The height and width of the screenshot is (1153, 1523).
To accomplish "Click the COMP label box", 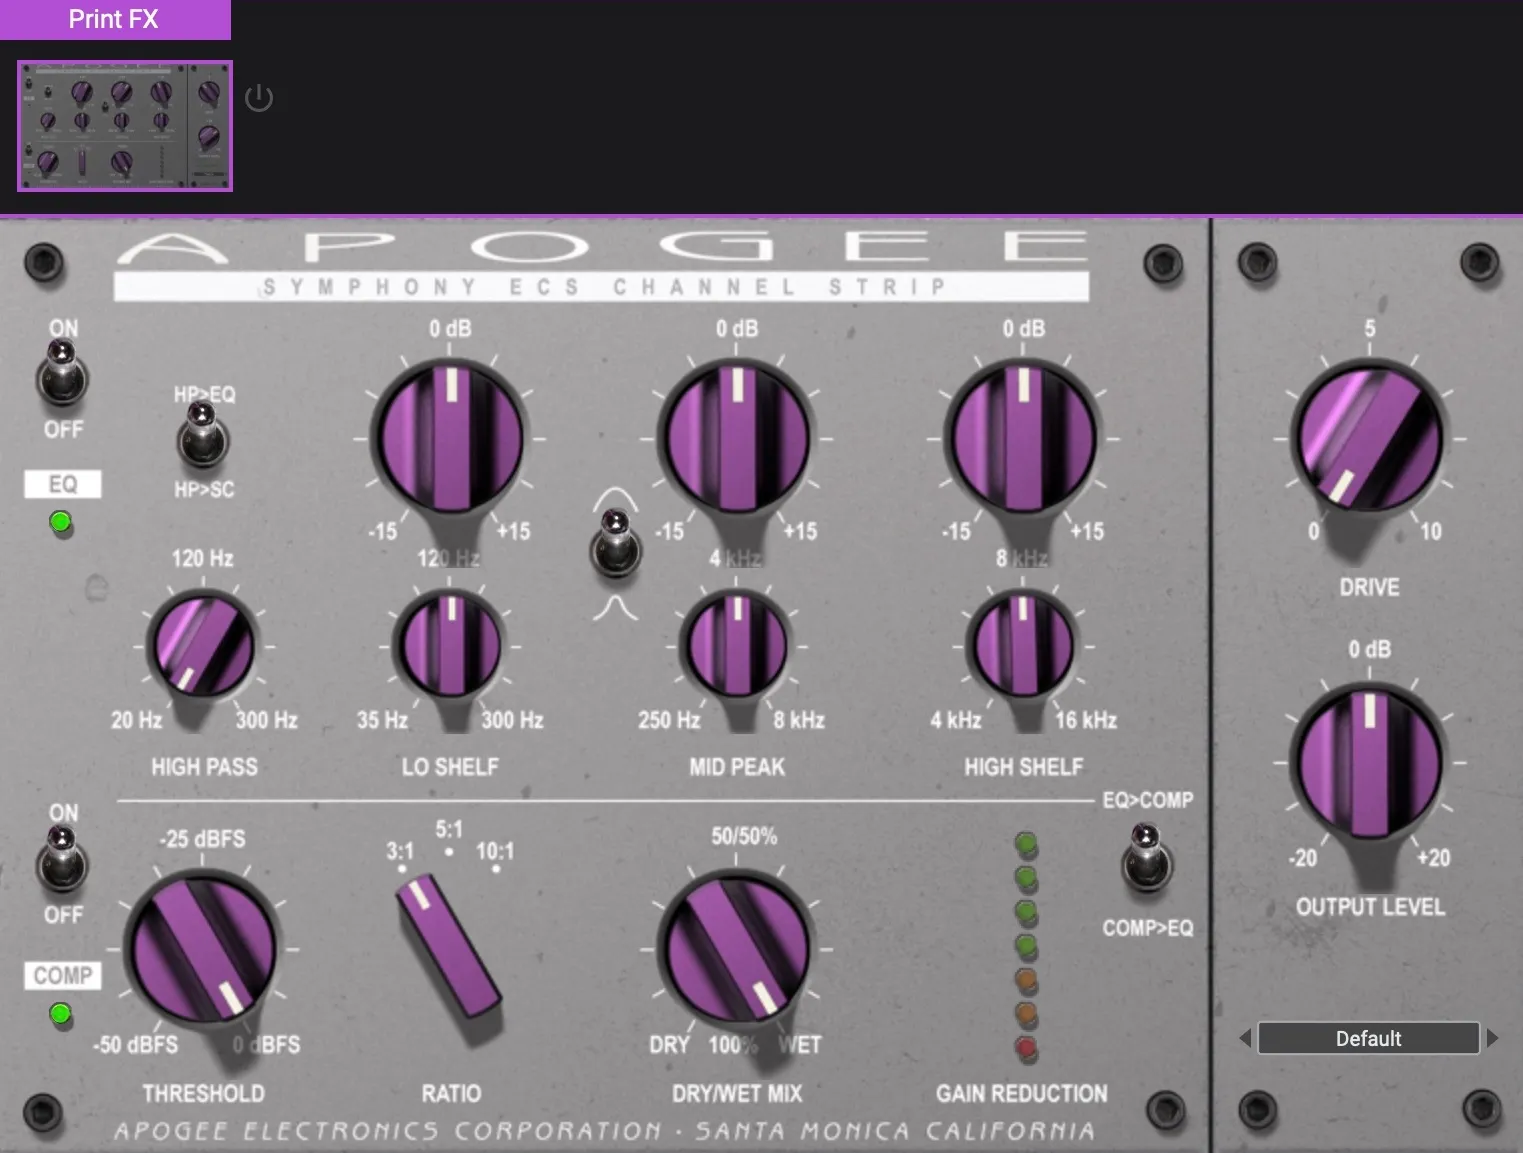I will pos(63,975).
